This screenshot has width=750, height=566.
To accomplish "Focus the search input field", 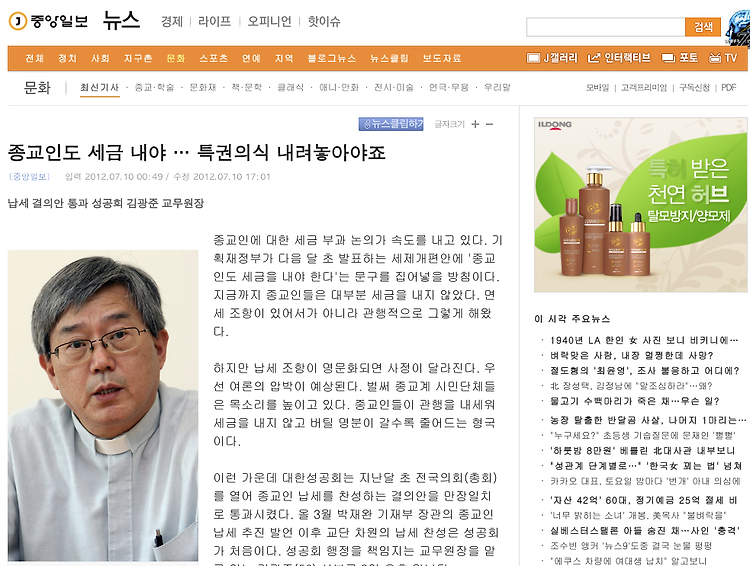I will [606, 27].
